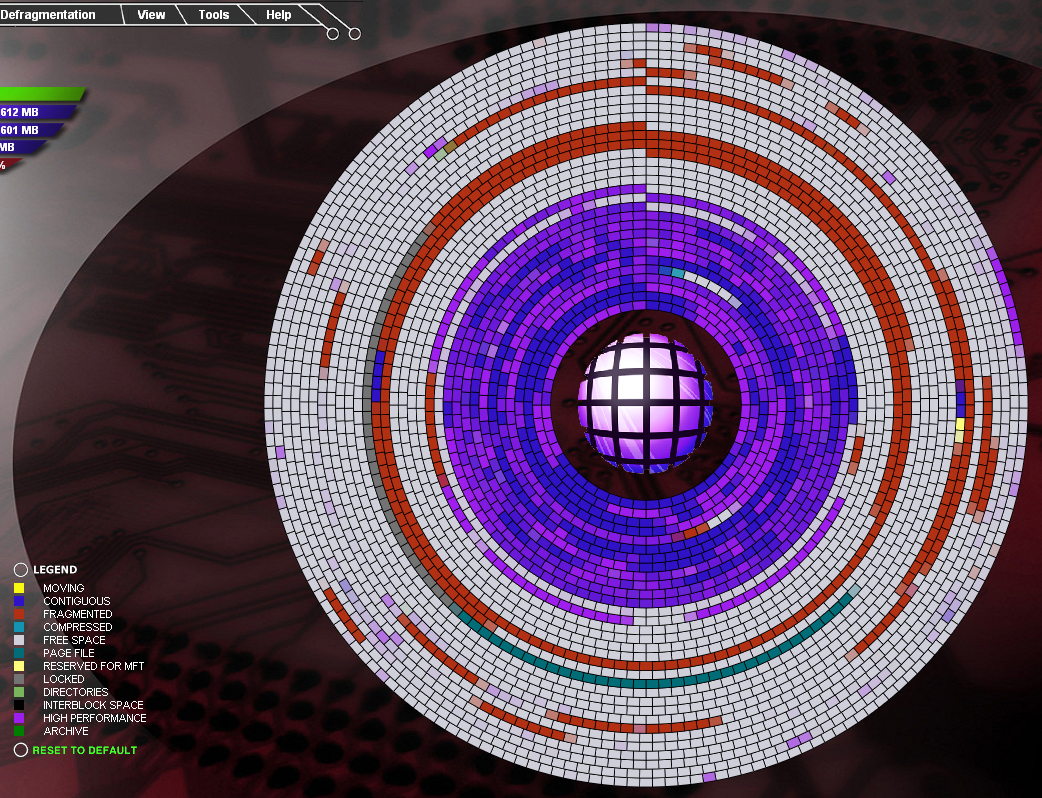Select the gray Locked color swatch
Screen dimensions: 1042x798
coord(19,679)
